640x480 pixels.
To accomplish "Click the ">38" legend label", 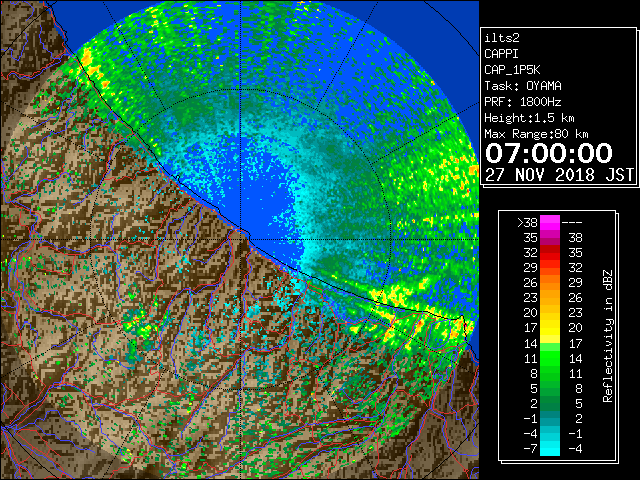I will (527, 223).
